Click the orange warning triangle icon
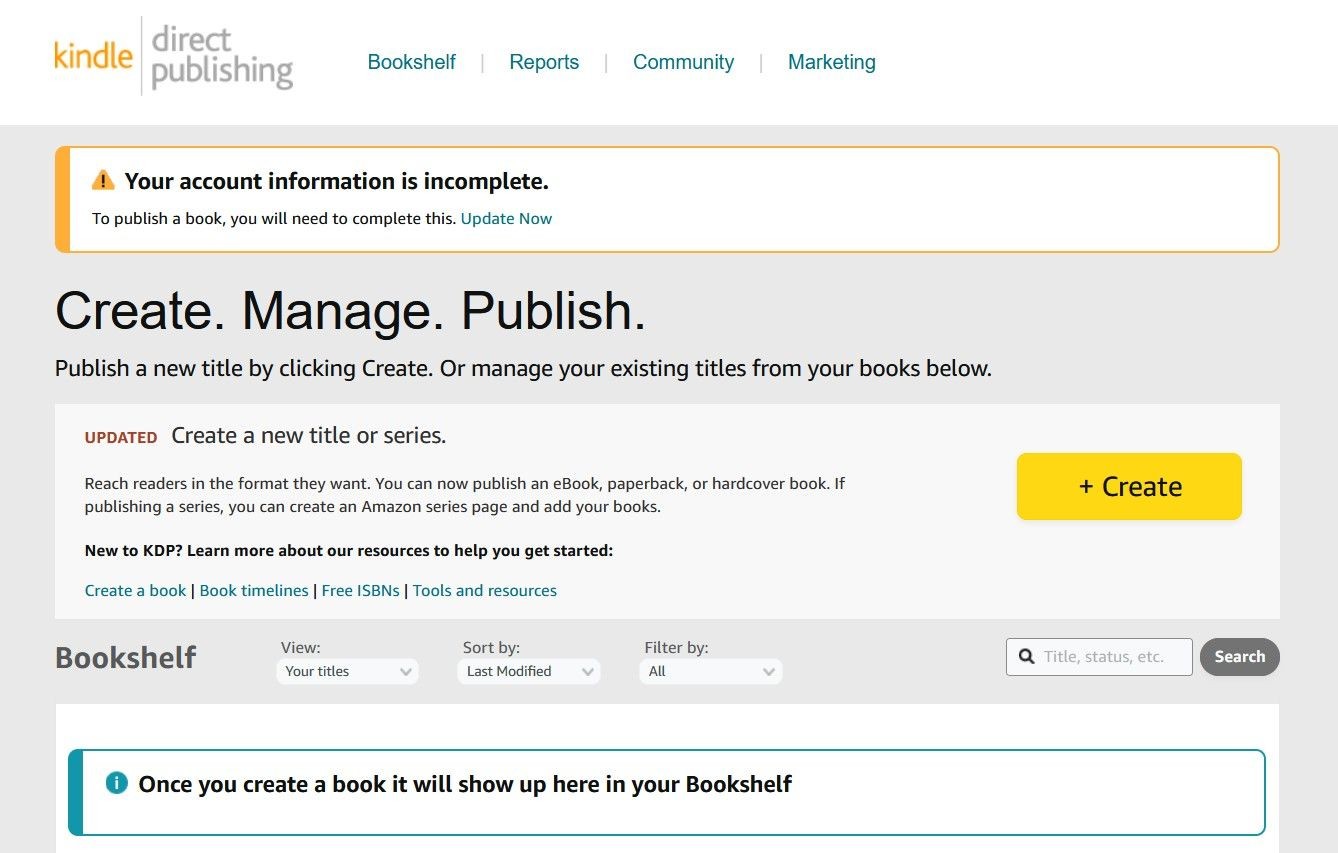1338x853 pixels. [103, 181]
